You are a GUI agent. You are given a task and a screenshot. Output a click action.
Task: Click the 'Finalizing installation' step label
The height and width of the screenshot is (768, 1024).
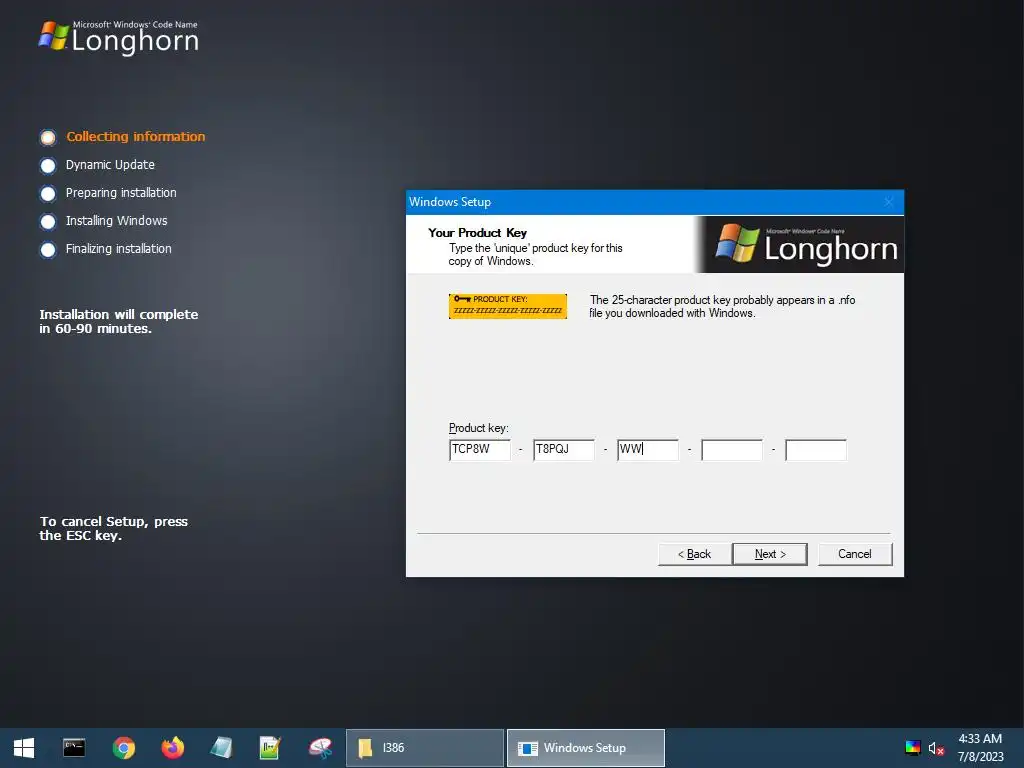[x=119, y=249]
